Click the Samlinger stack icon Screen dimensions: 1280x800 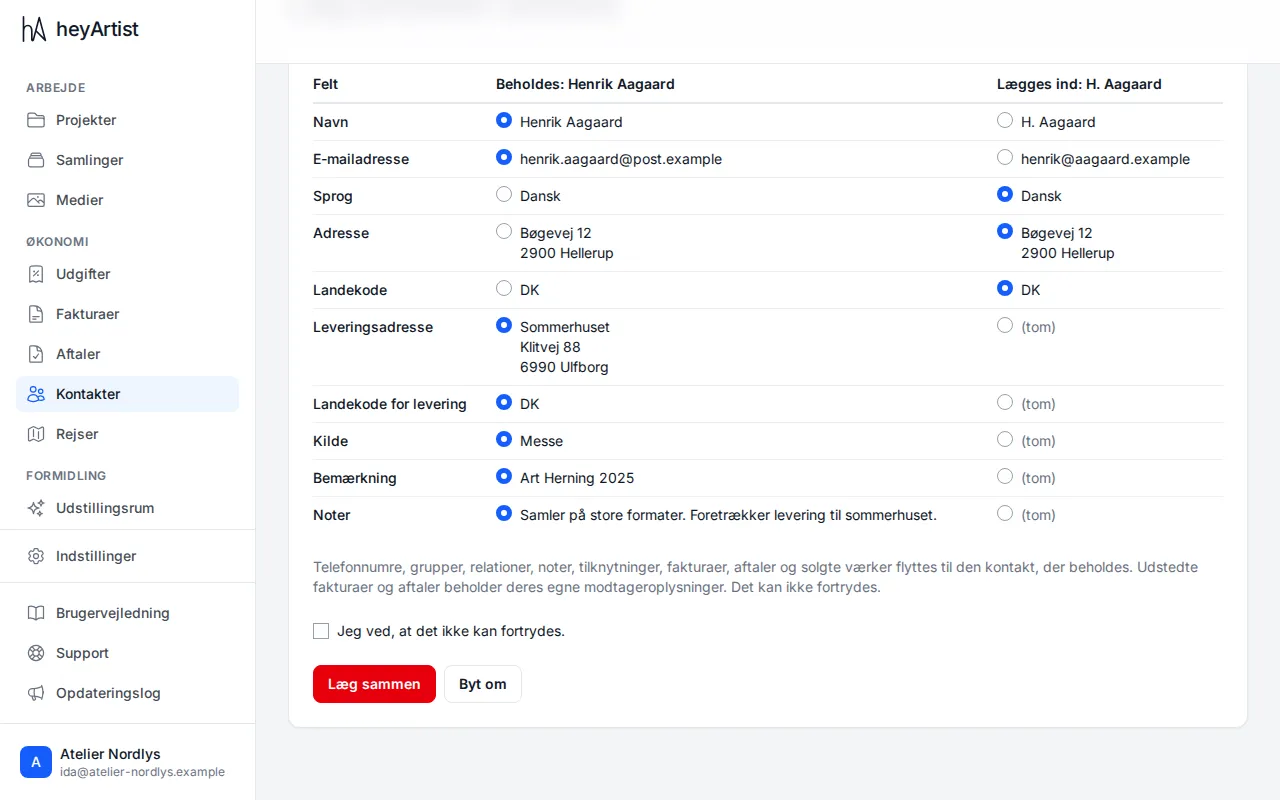36,160
